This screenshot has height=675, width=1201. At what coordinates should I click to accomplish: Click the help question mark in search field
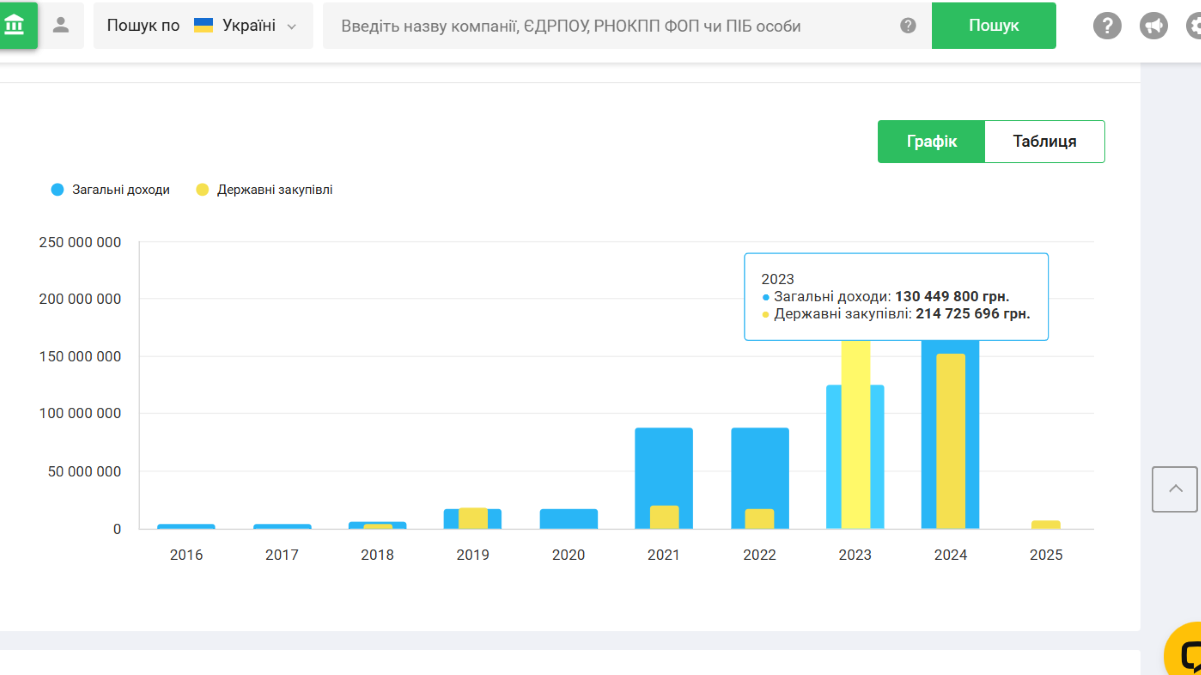[x=907, y=26]
